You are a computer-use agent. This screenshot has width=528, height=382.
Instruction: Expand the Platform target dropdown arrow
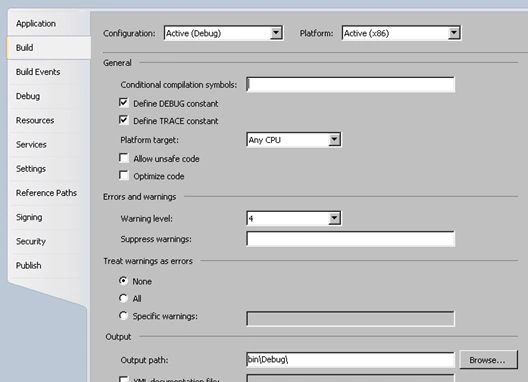click(x=334, y=139)
